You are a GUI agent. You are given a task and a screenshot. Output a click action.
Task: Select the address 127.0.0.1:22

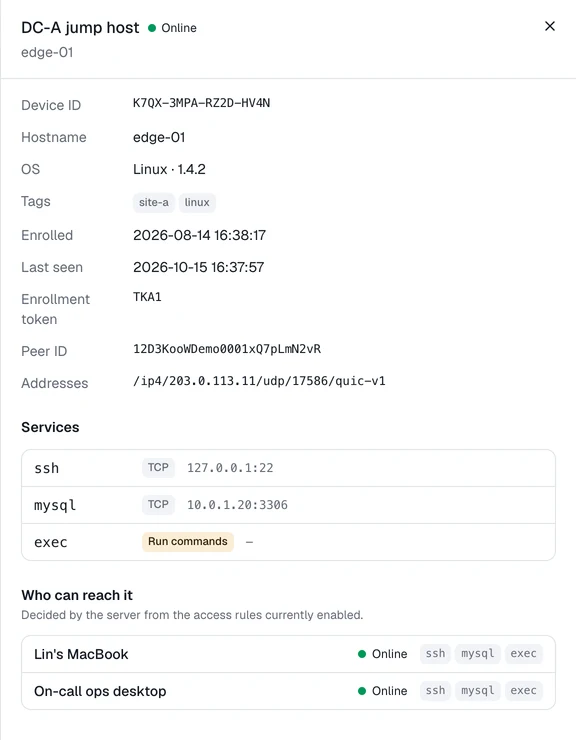click(x=230, y=468)
